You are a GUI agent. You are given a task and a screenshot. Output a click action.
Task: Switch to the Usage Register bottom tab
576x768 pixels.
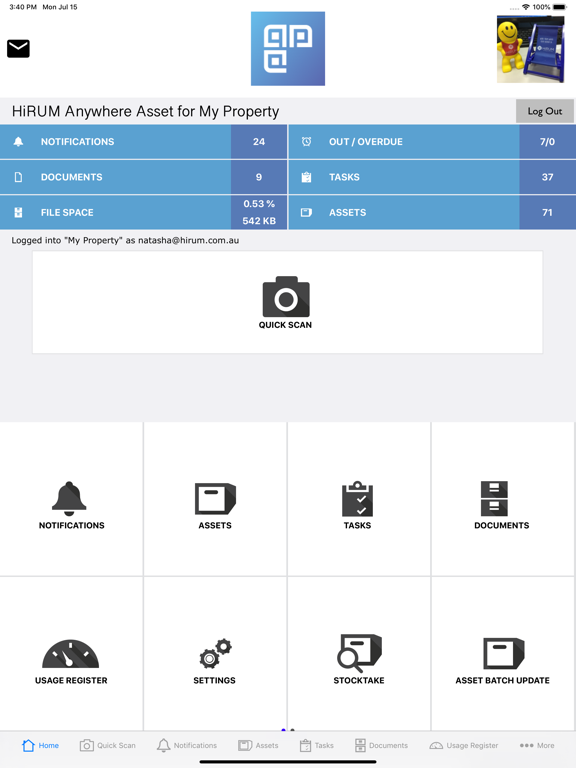tap(464, 745)
